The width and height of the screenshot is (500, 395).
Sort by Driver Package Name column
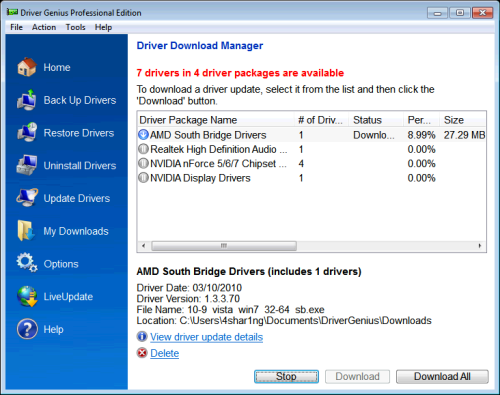(216, 120)
